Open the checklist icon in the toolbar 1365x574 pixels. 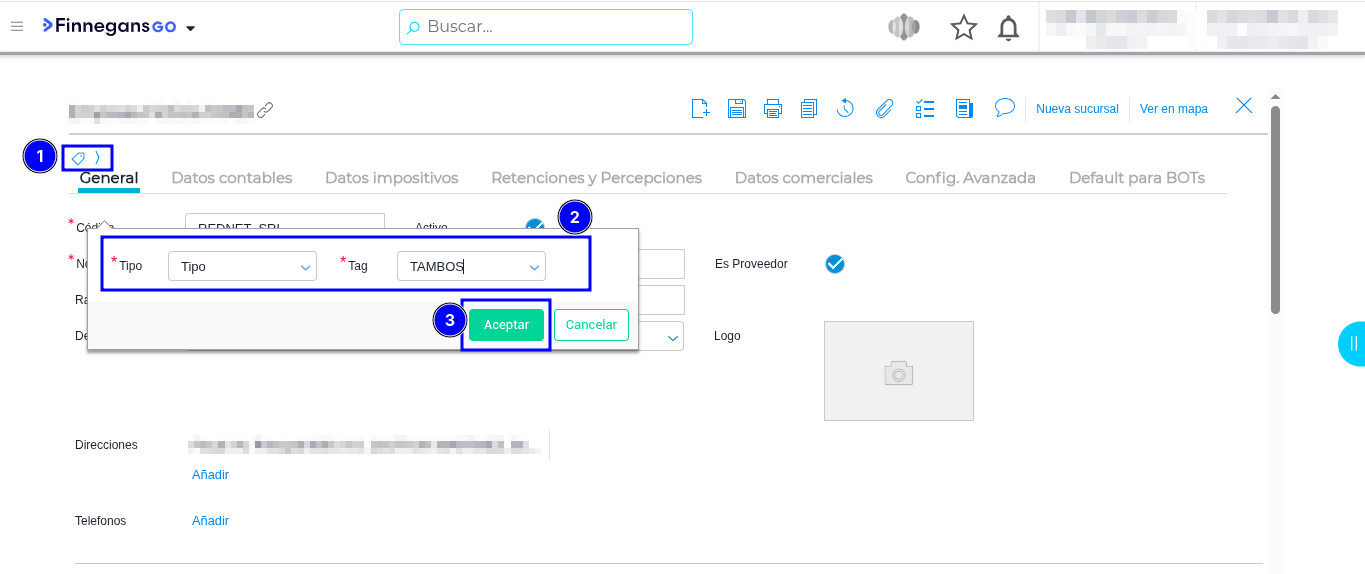[x=925, y=108]
